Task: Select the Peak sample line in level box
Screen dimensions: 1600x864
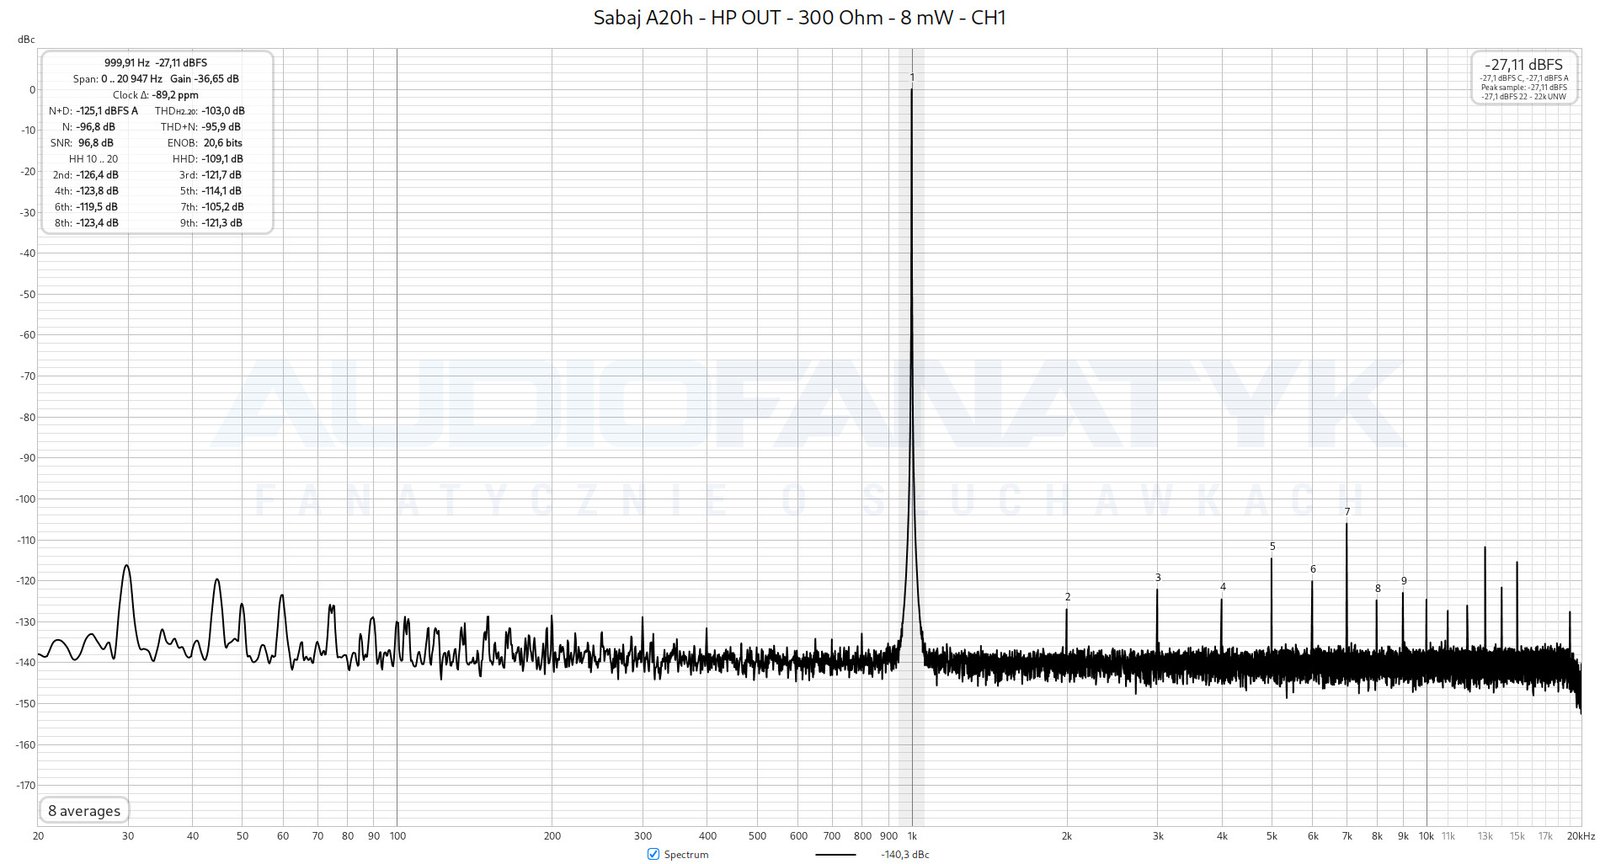Action: coord(1524,87)
